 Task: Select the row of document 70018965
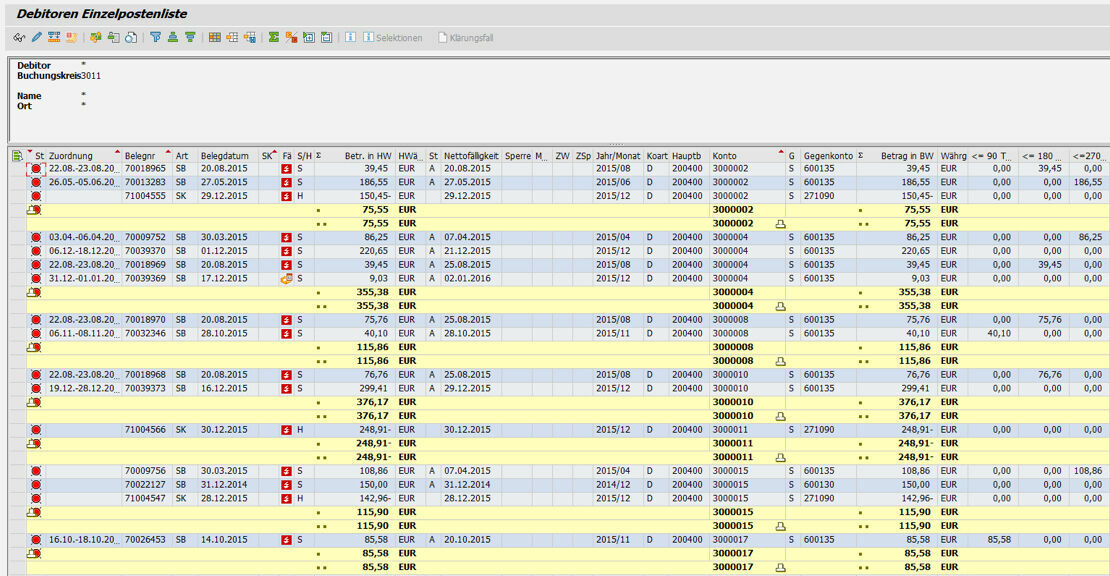click(x=17, y=169)
